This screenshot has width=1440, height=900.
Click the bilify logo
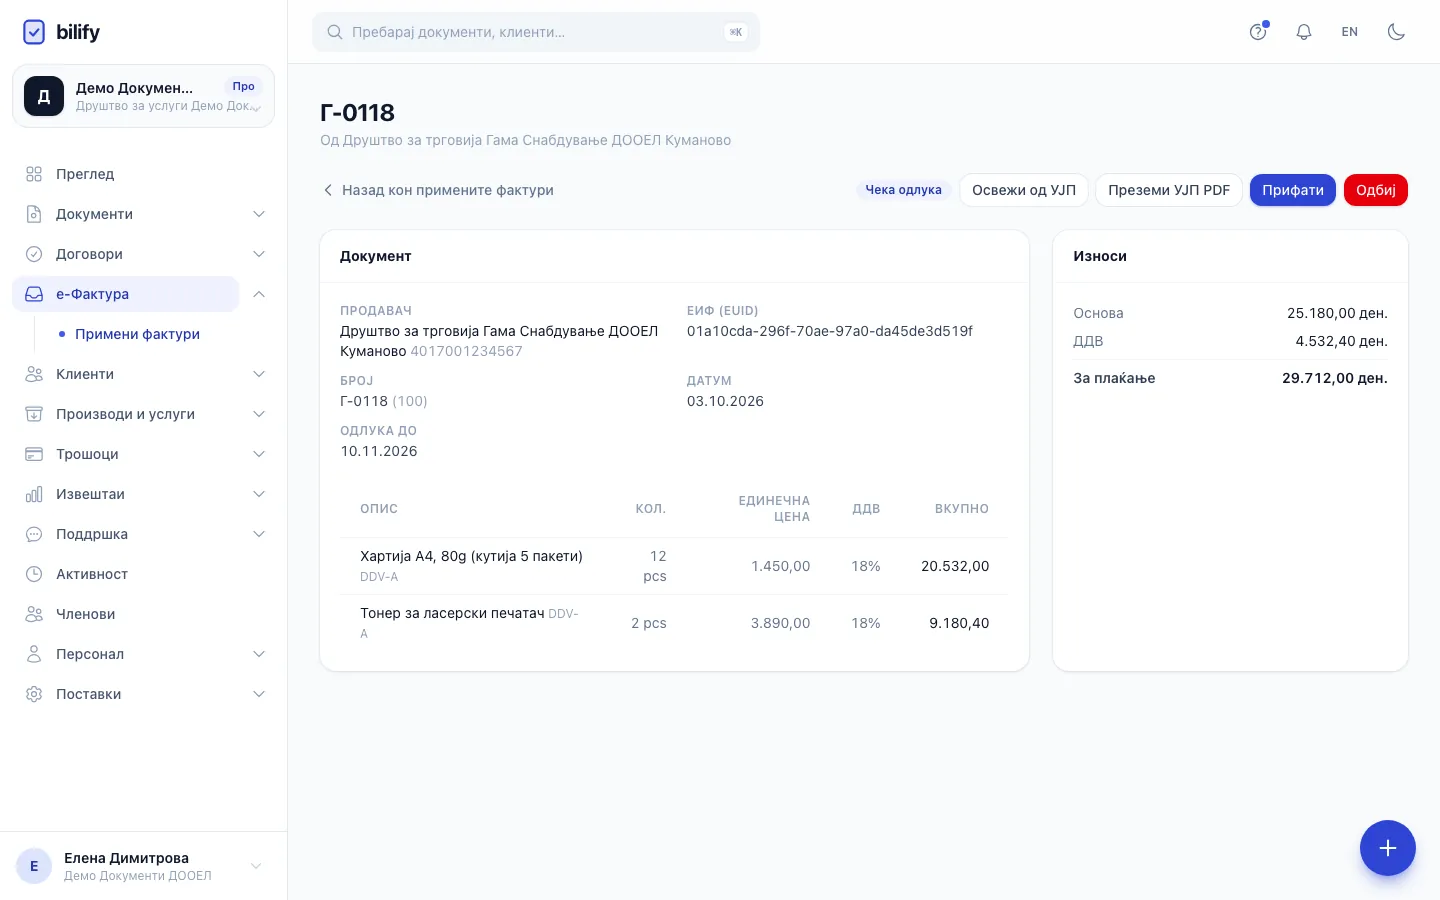click(61, 32)
